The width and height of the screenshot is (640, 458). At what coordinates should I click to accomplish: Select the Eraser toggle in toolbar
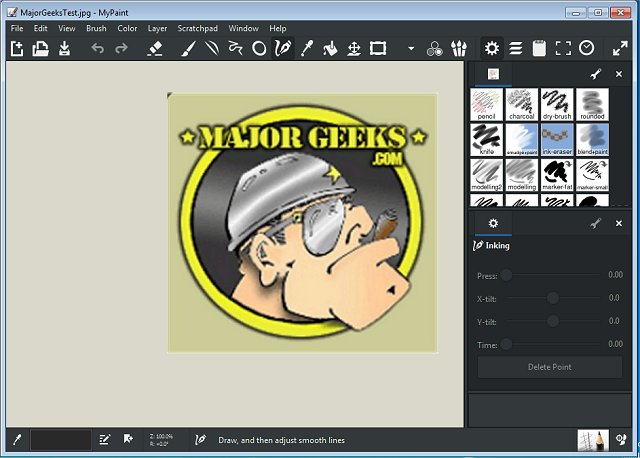[x=154, y=48]
